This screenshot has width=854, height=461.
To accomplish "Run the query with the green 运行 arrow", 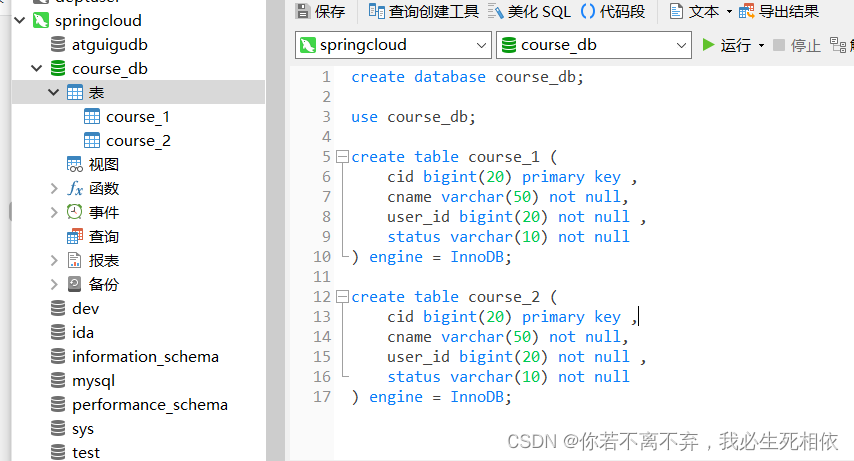I will [708, 45].
